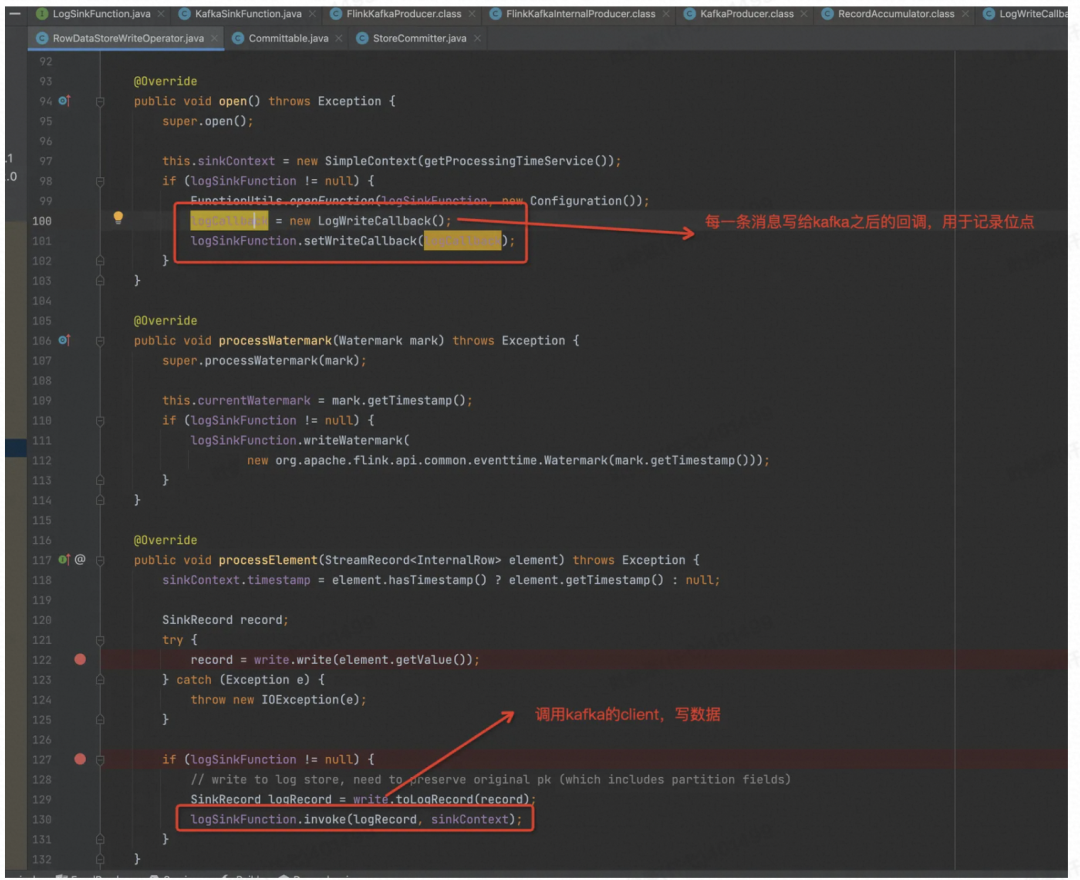
Task: Click the fold end marker on line 132
Action: click(x=100, y=860)
